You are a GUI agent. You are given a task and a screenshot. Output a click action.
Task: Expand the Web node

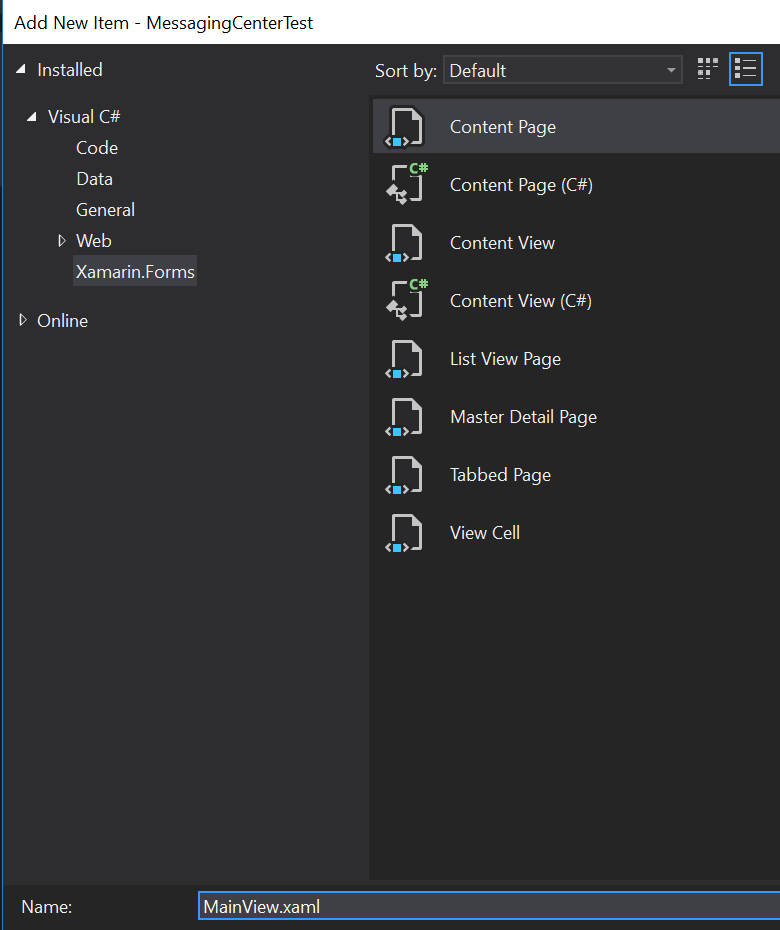(62, 240)
